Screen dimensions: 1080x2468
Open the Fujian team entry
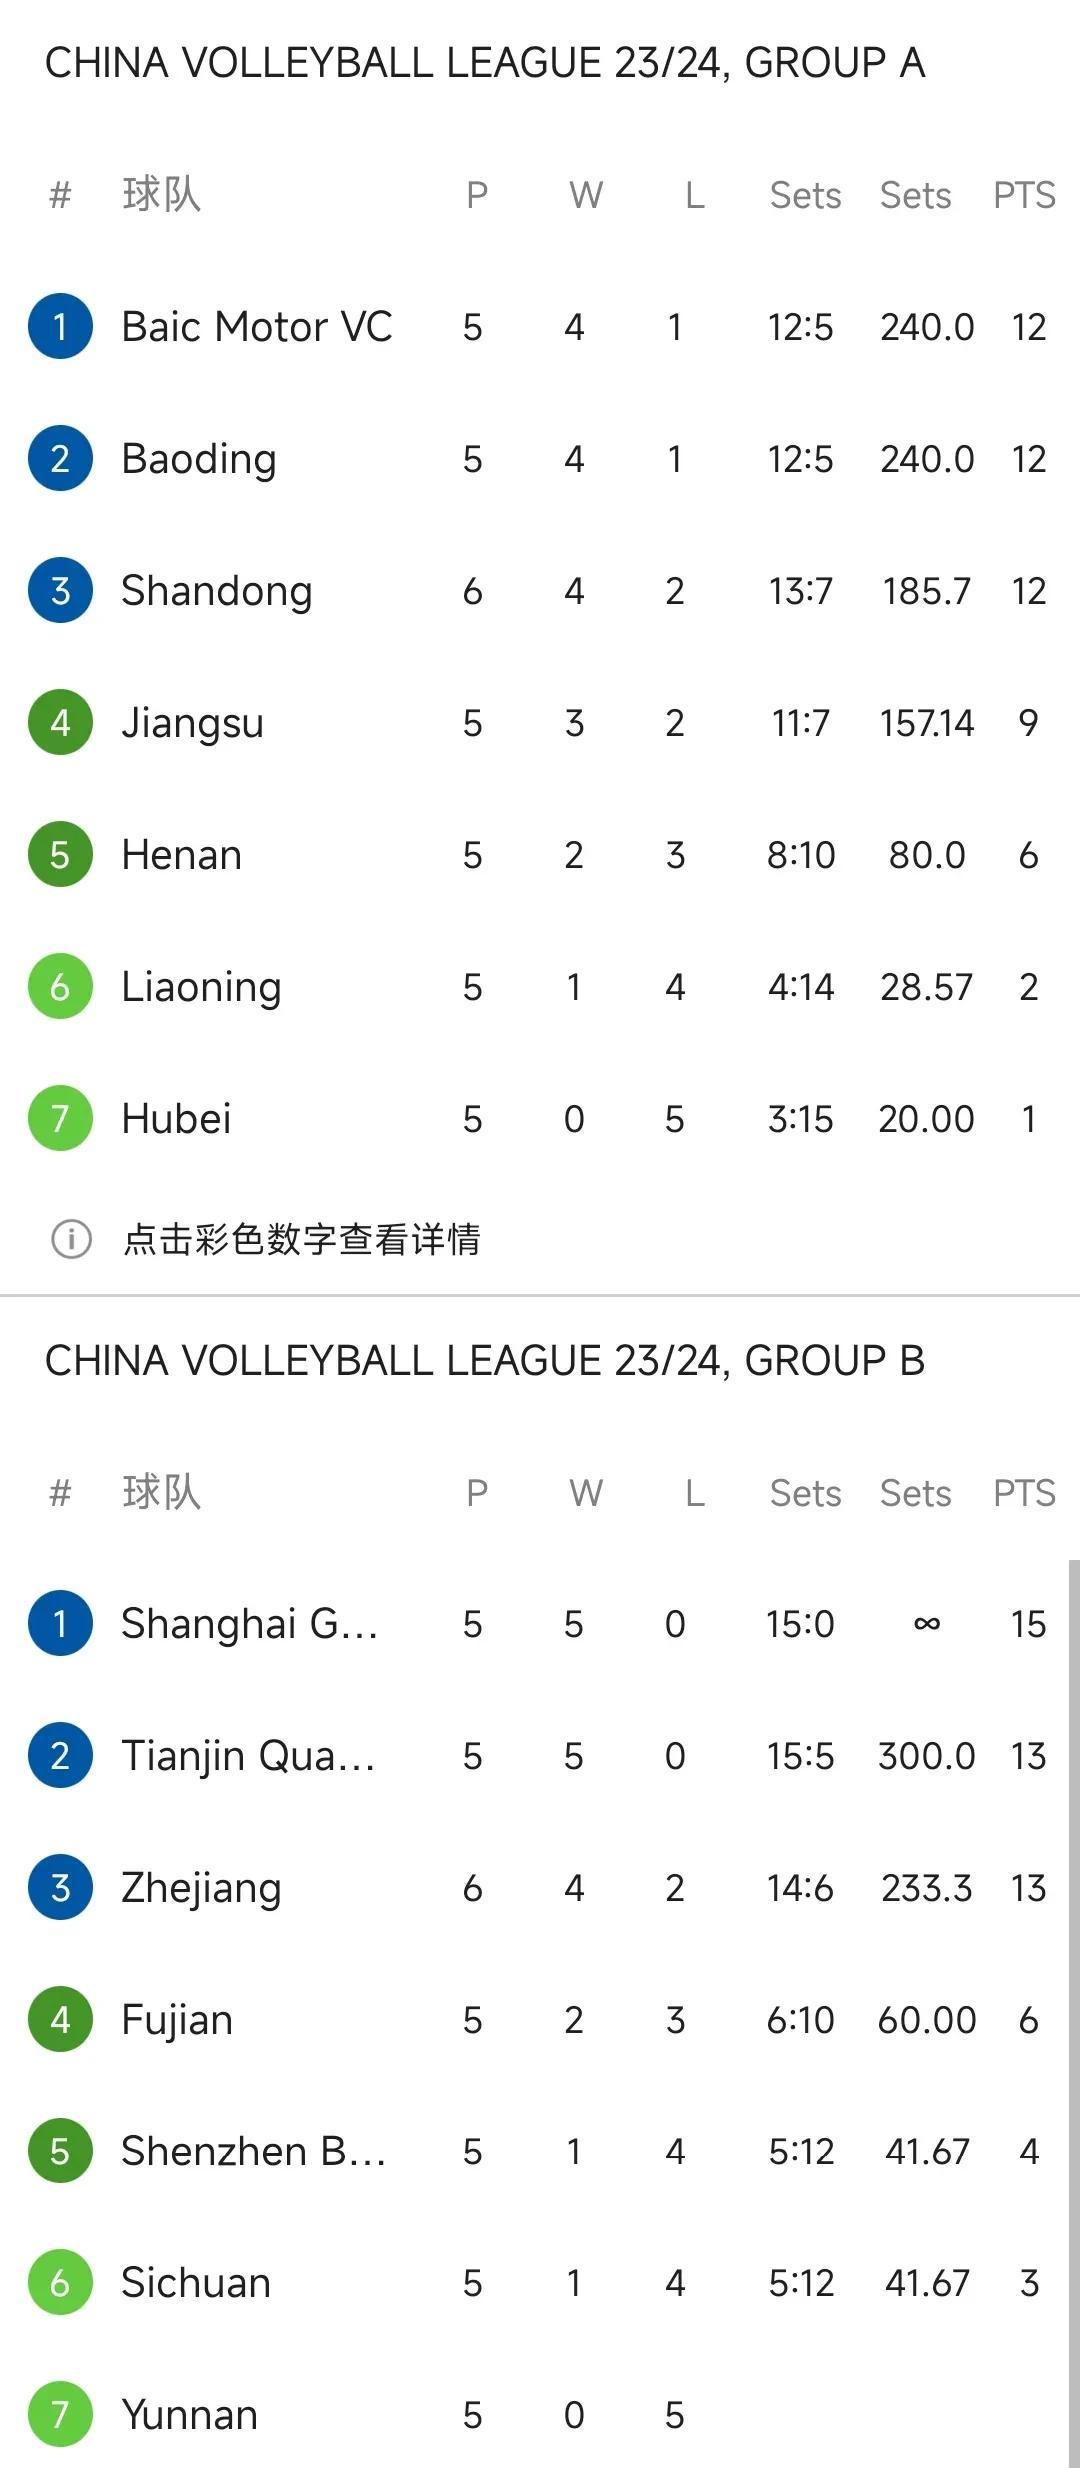pyautogui.click(x=540, y=2019)
